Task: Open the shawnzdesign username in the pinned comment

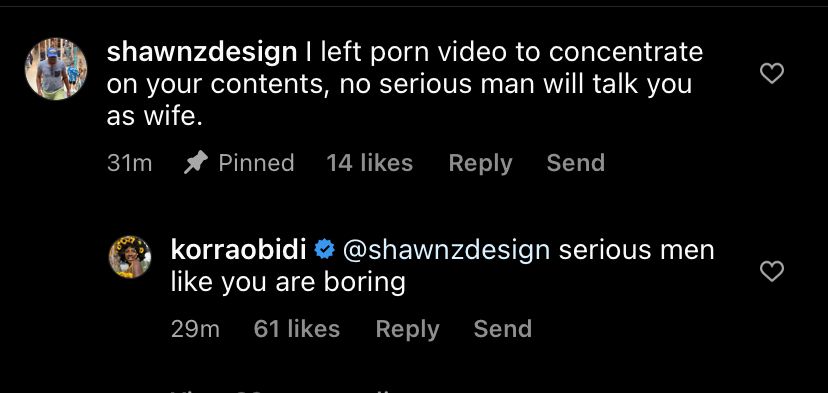Action: (202, 53)
